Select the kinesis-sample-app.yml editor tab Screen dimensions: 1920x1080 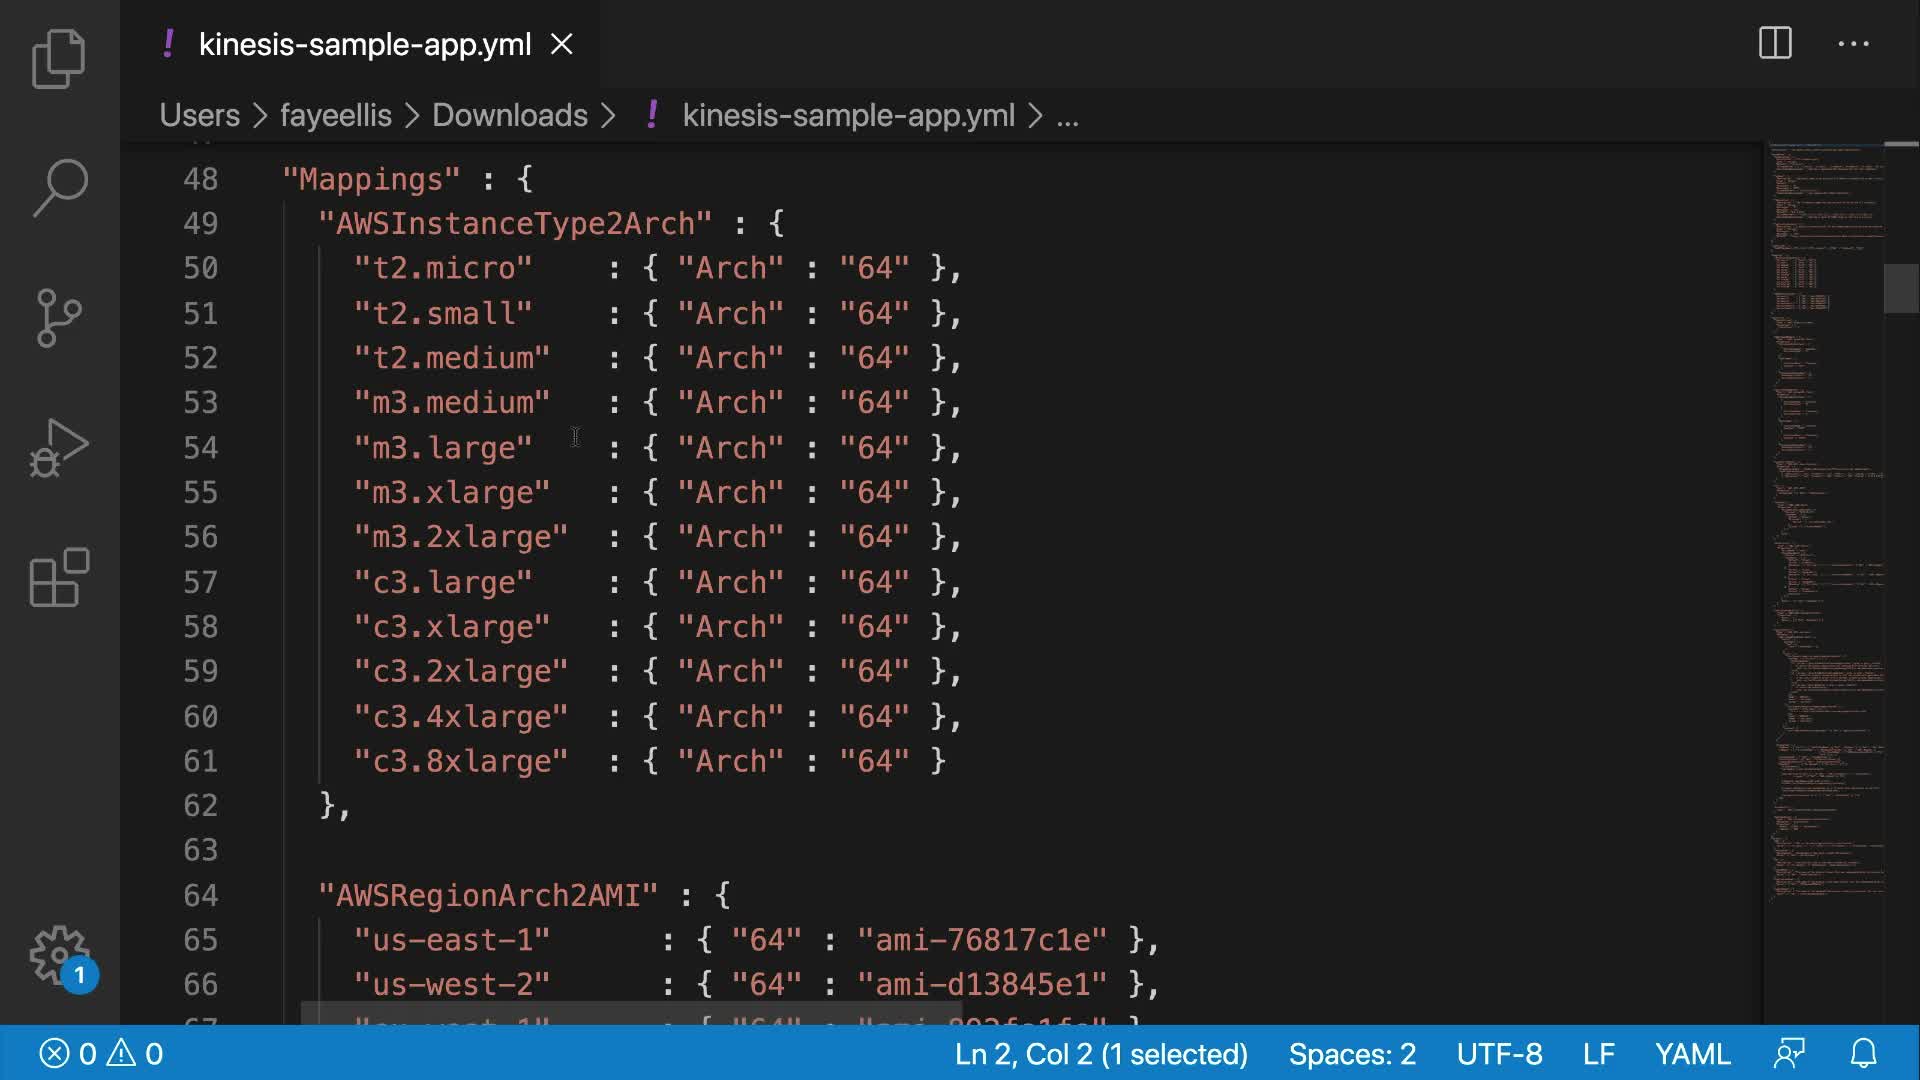pos(364,44)
